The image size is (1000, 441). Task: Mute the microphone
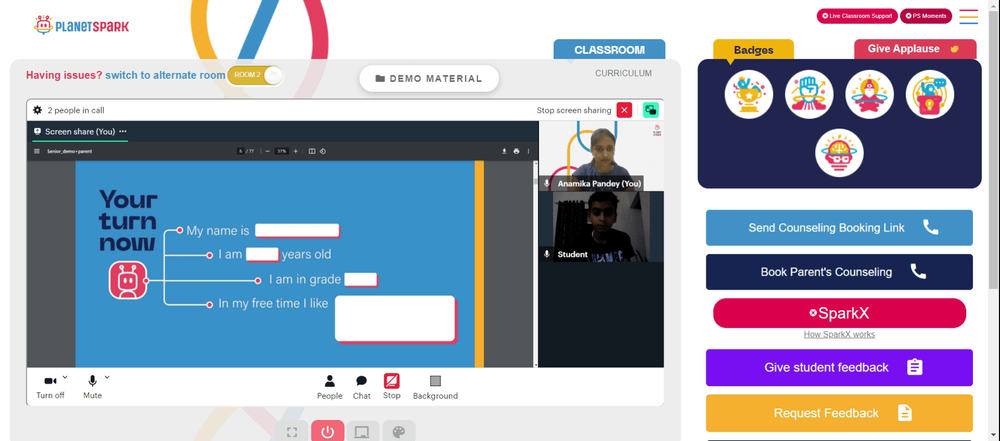click(92, 387)
